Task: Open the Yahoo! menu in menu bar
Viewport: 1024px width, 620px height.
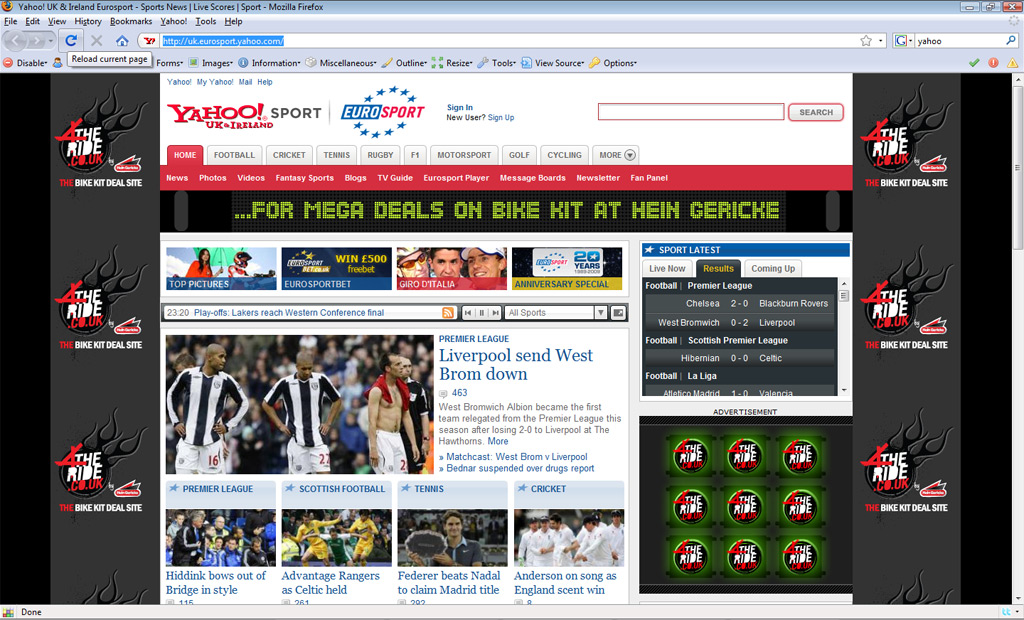Action: (x=174, y=22)
